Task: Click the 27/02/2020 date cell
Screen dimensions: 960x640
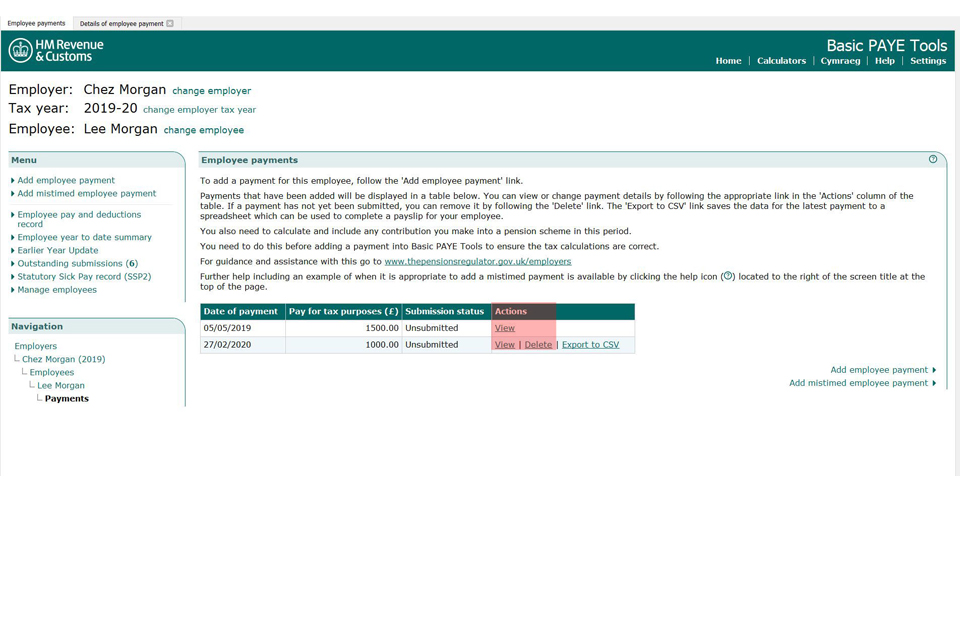Action: point(242,344)
